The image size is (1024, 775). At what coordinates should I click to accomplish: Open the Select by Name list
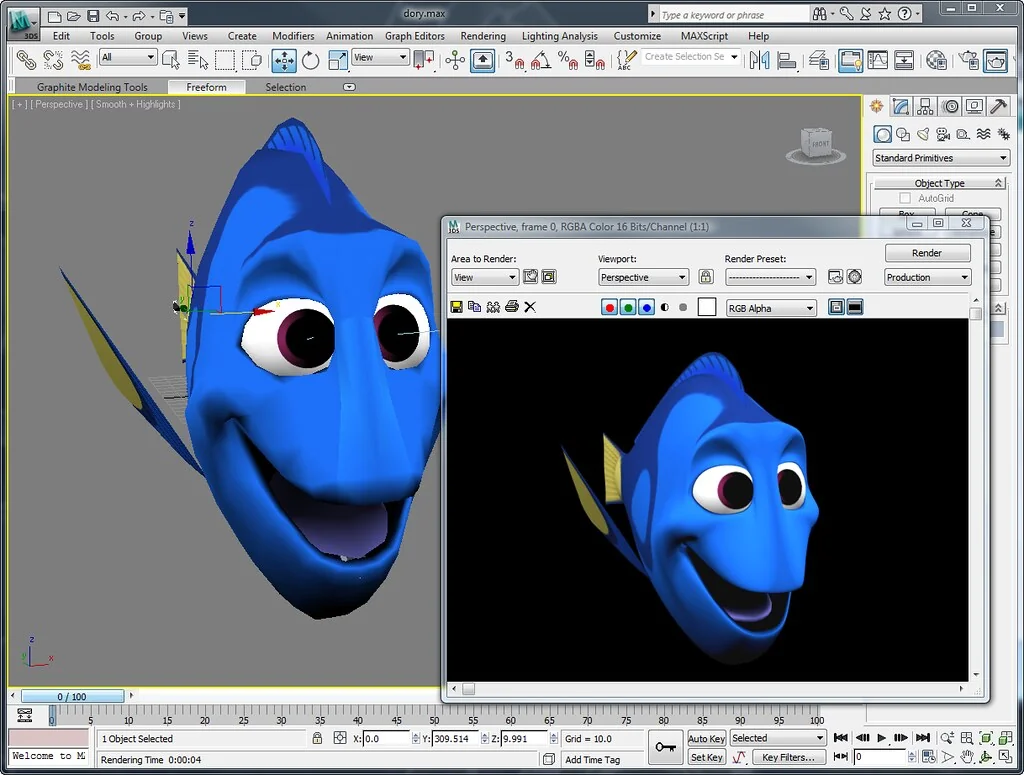click(197, 60)
